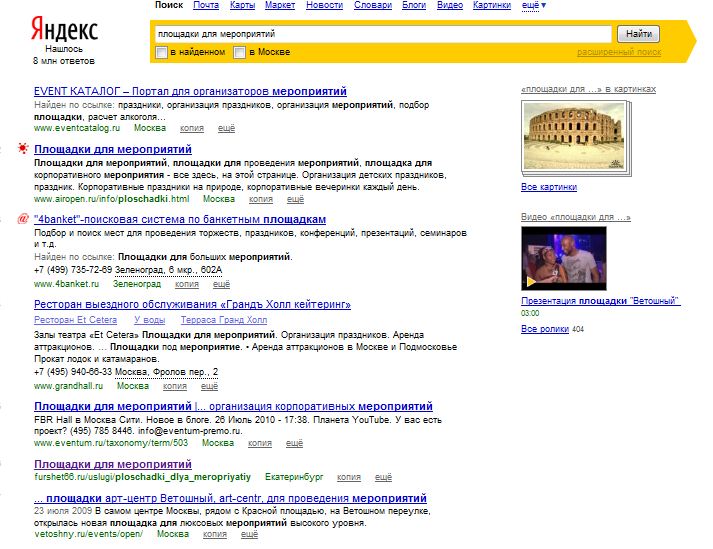Screen dimensions: 713x549
Task: Open арт-центр Ветошный result title
Action: pyautogui.click(x=230, y=498)
